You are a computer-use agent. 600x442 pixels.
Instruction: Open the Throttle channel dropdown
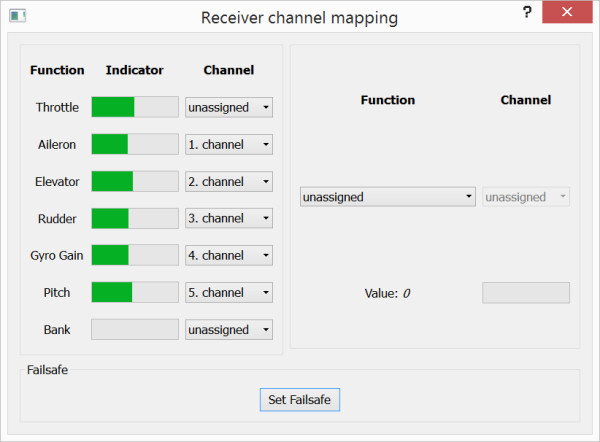tap(229, 107)
